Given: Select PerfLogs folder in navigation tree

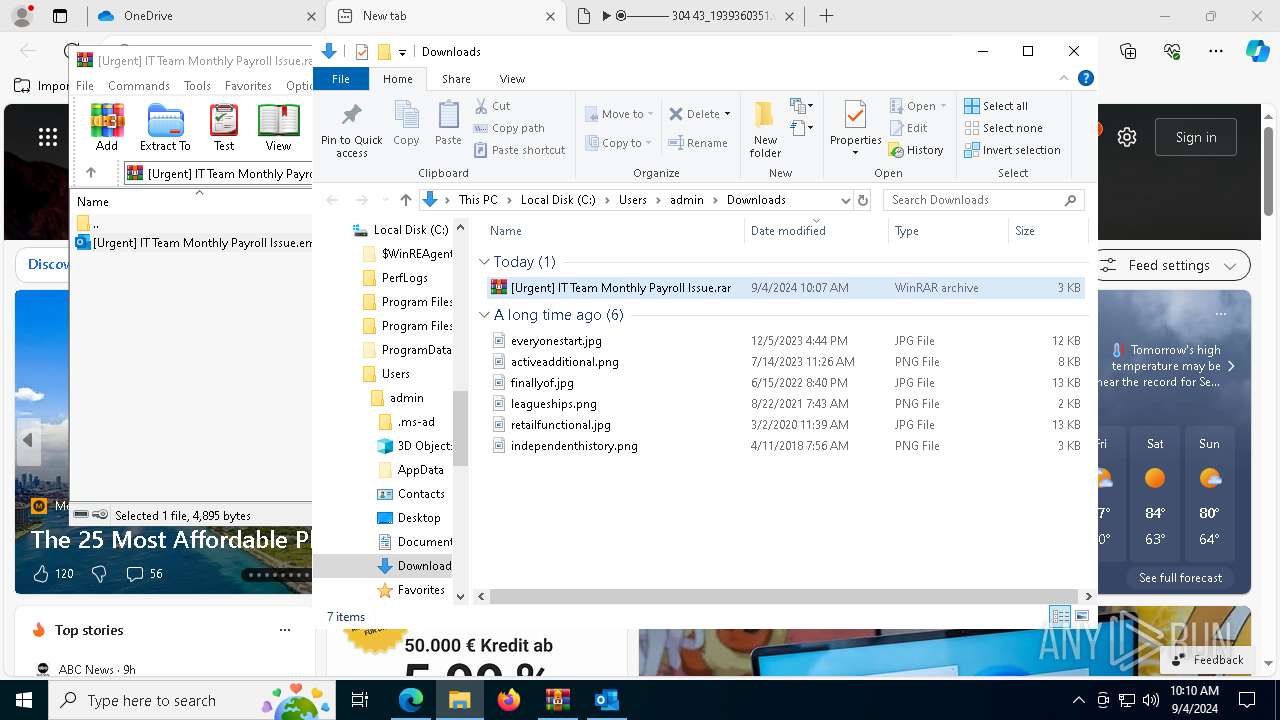Looking at the screenshot, I should coord(404,278).
